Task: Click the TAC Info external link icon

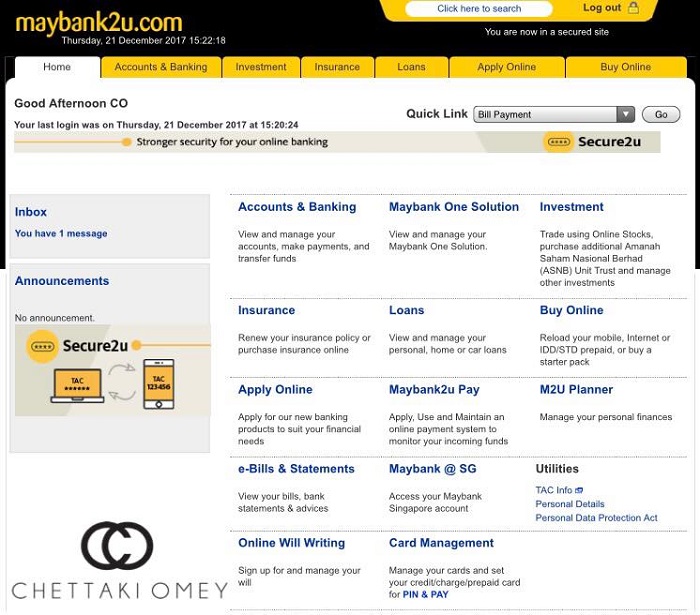Action: [579, 490]
